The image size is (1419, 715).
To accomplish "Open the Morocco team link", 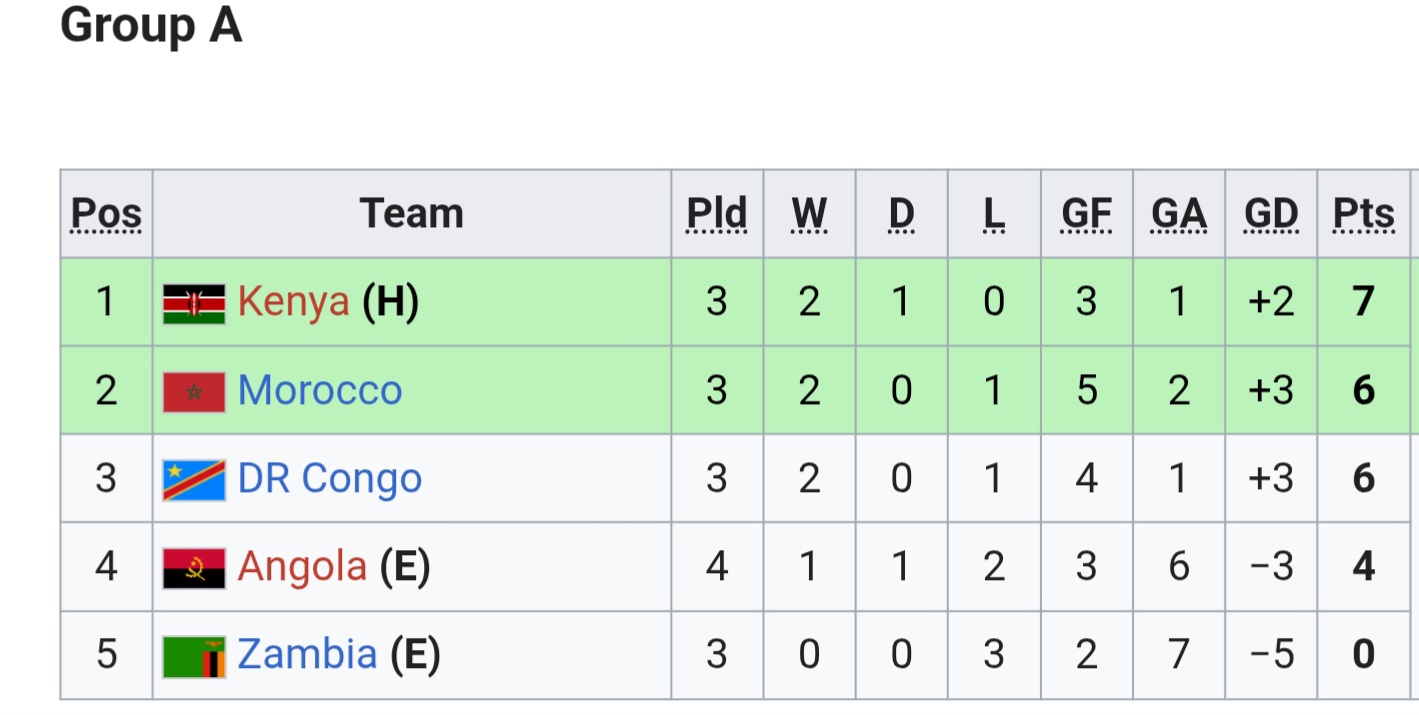I will click(x=320, y=390).
